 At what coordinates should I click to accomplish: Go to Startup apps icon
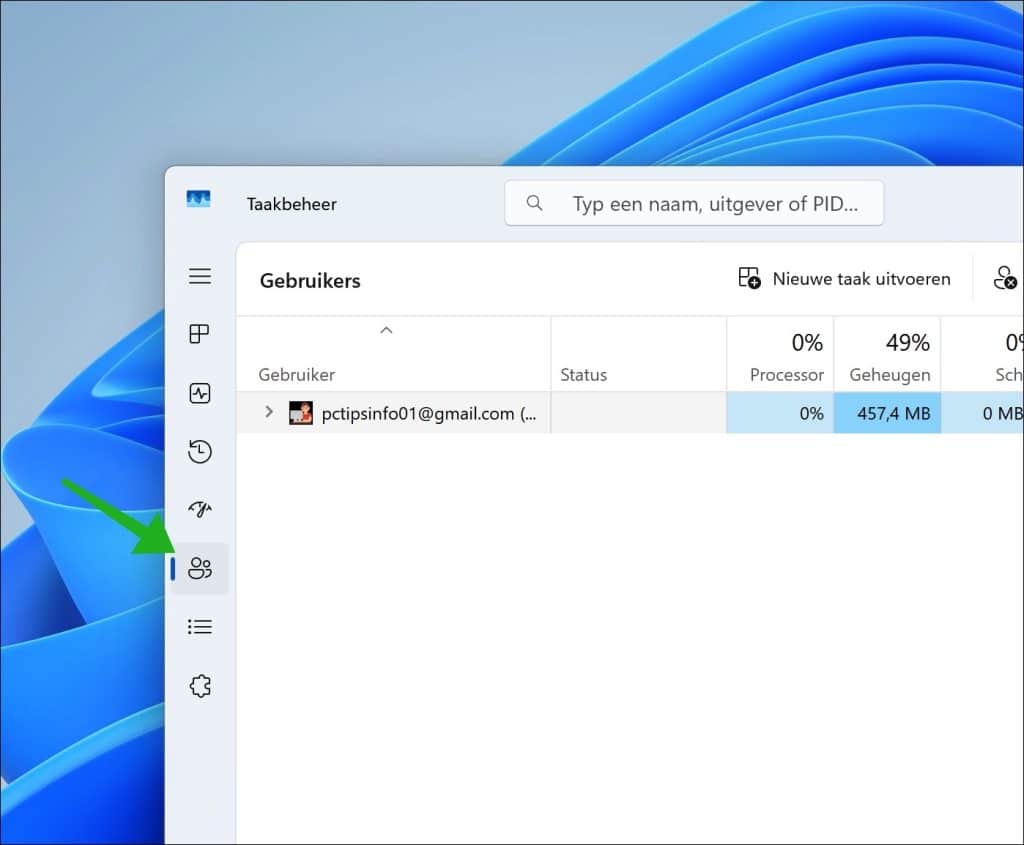pyautogui.click(x=200, y=510)
